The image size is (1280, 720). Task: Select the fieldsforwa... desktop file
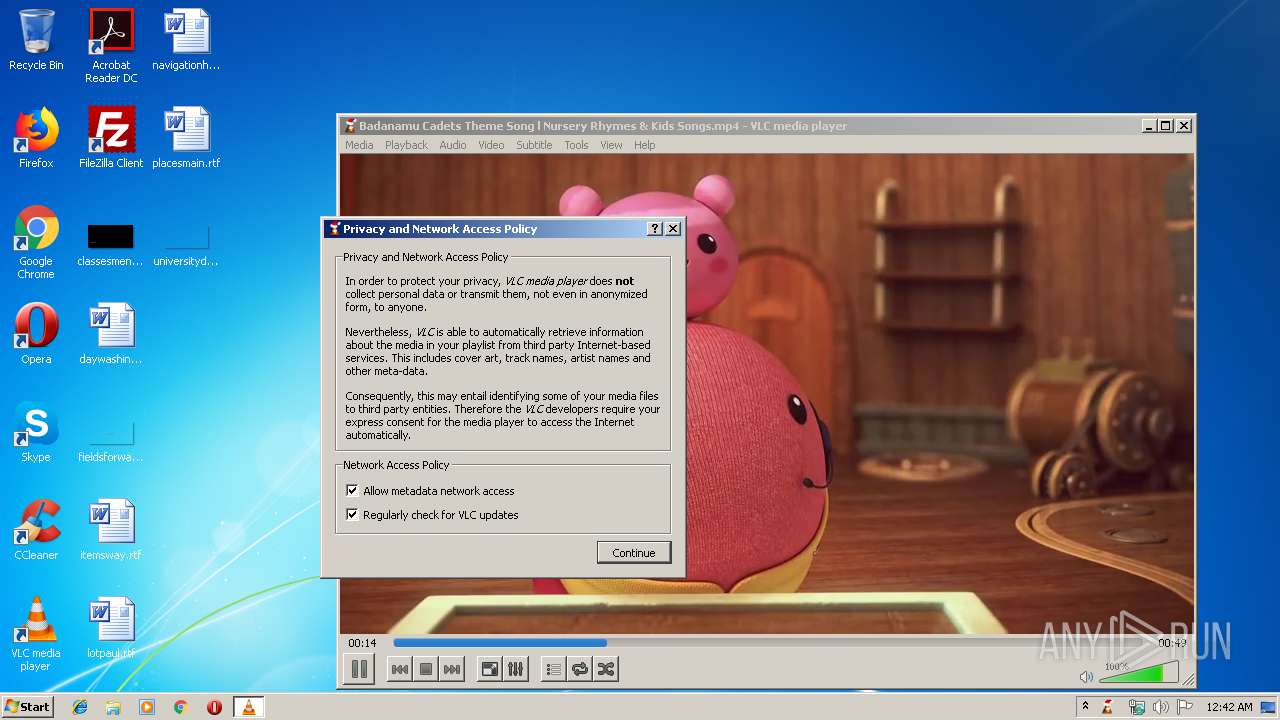[x=111, y=440]
